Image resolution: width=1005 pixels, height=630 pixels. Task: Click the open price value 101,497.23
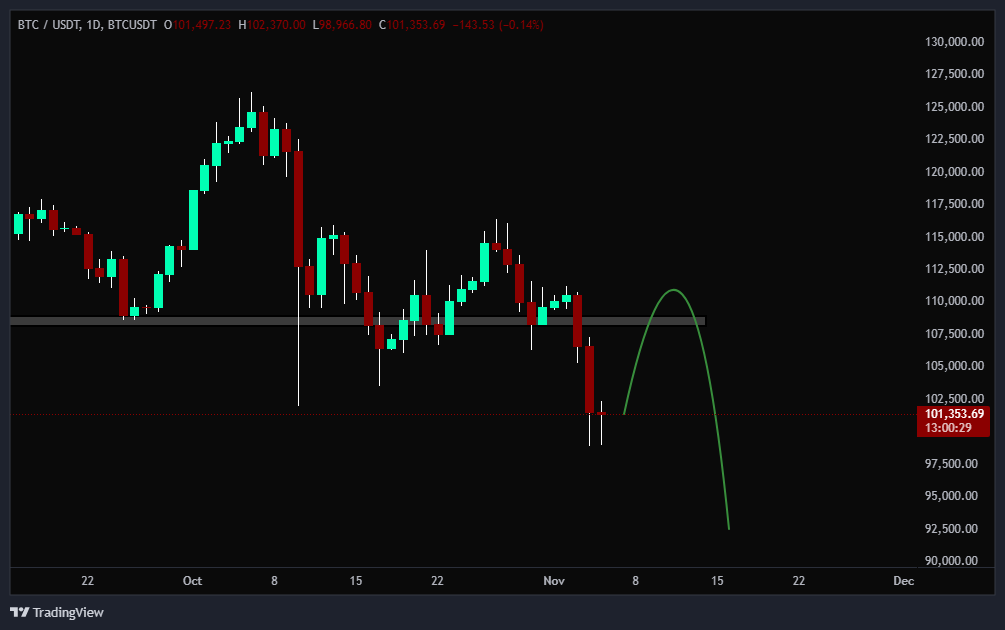pyautogui.click(x=203, y=24)
